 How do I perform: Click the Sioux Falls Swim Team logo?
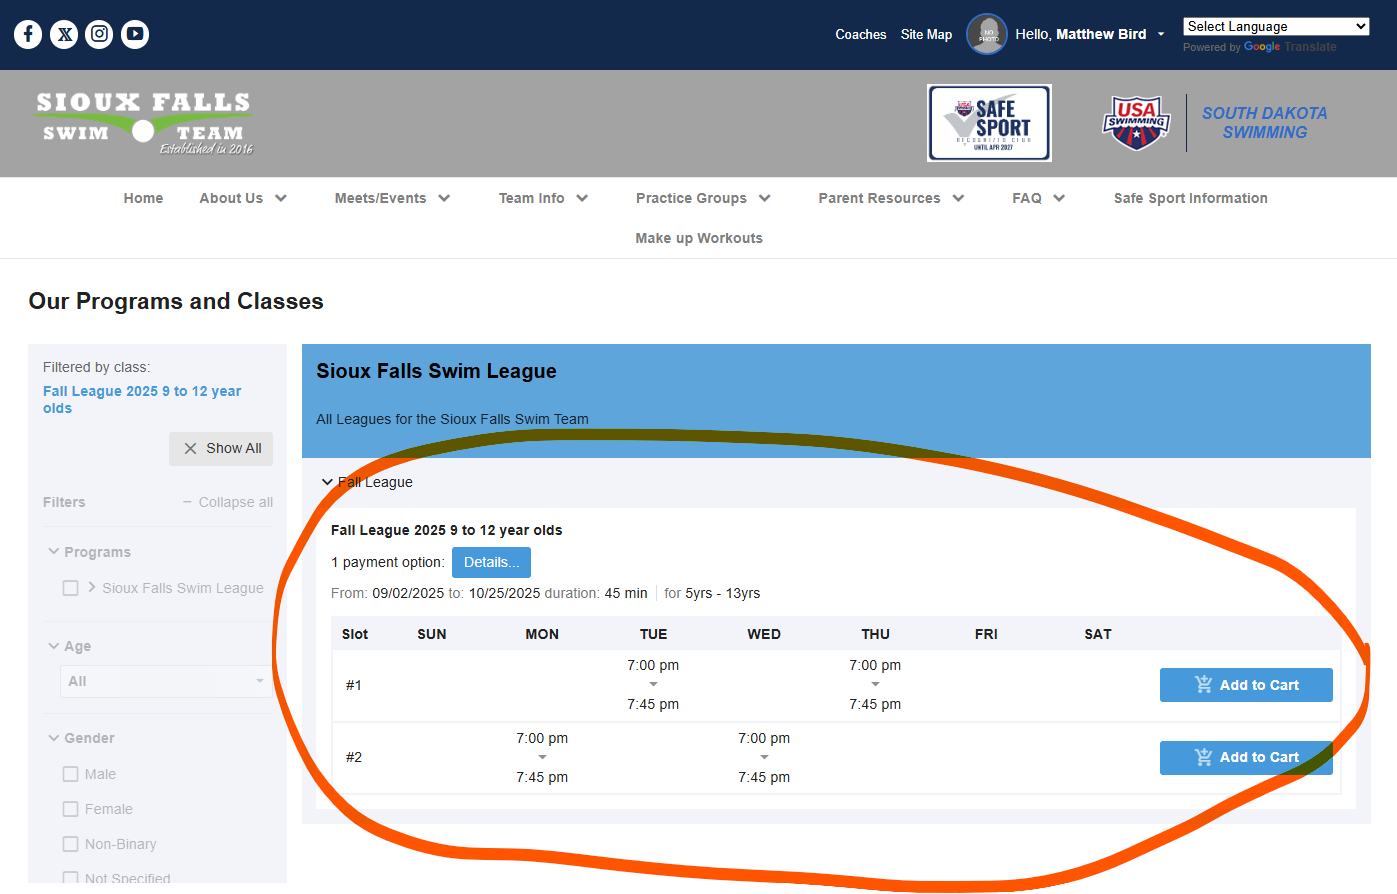144,123
